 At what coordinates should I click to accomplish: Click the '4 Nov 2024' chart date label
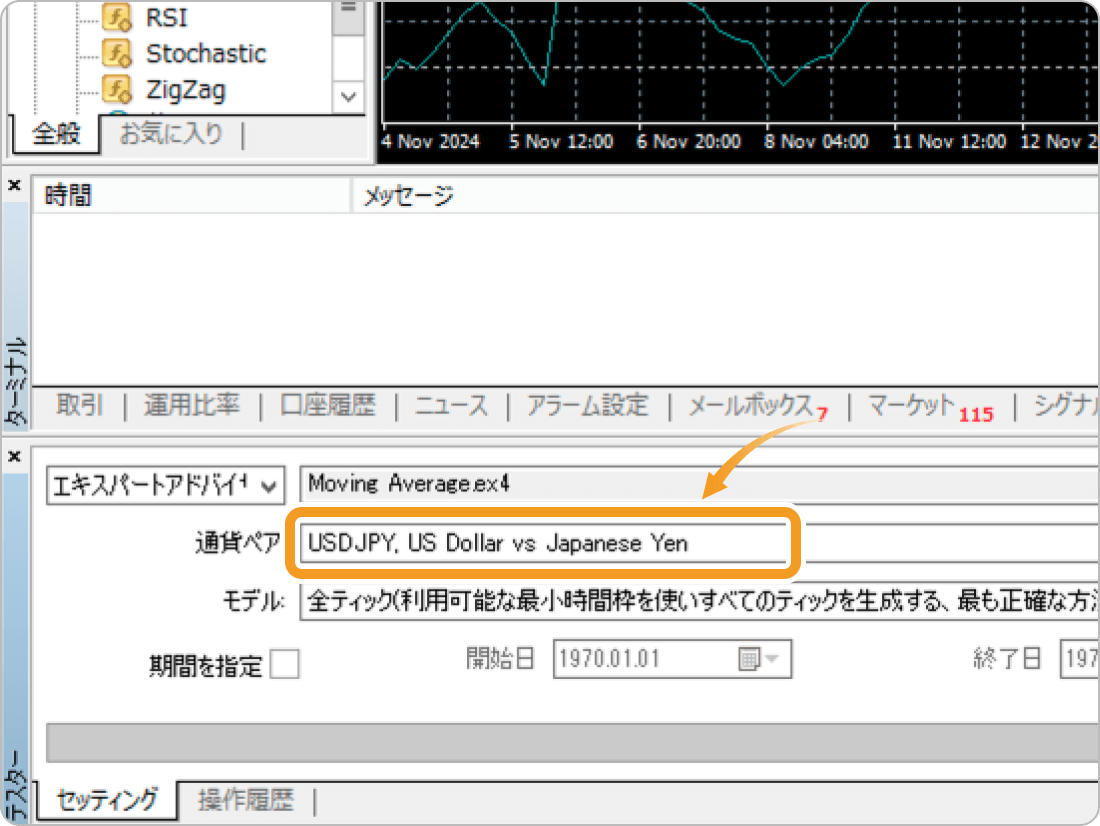click(x=430, y=142)
